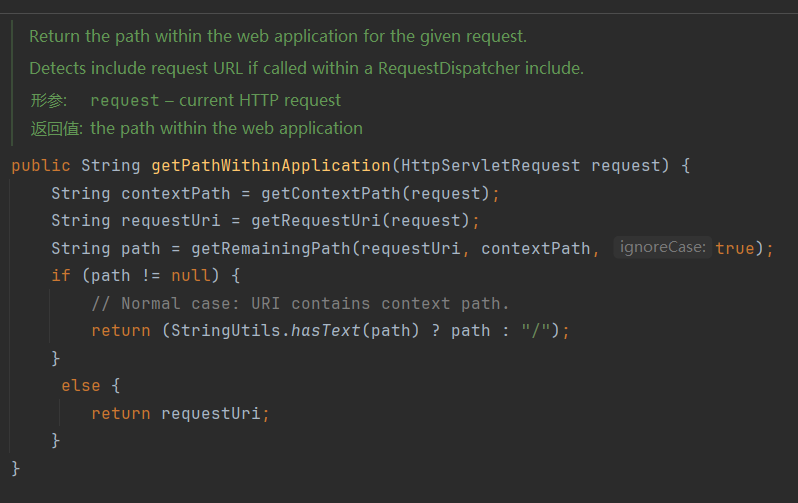This screenshot has height=503, width=798.
Task: Click the public keyword
Action: 41,165
